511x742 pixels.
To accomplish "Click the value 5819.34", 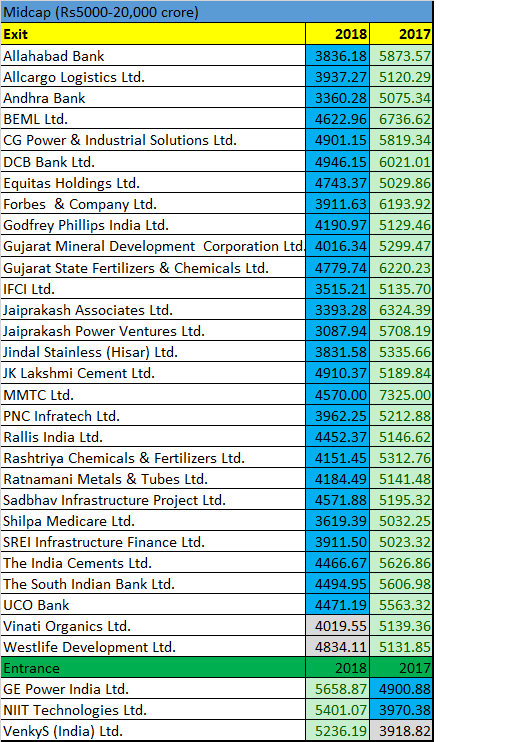I will coord(401,140).
